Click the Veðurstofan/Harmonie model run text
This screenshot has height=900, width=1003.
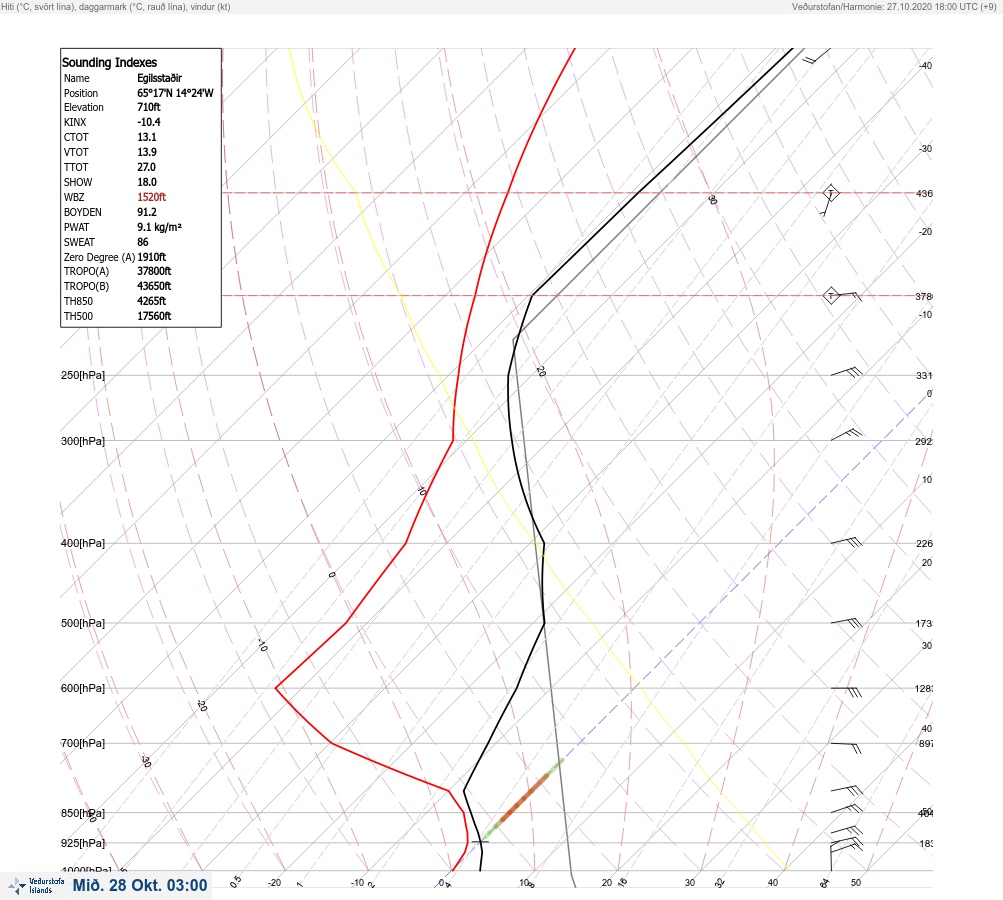point(894,7)
